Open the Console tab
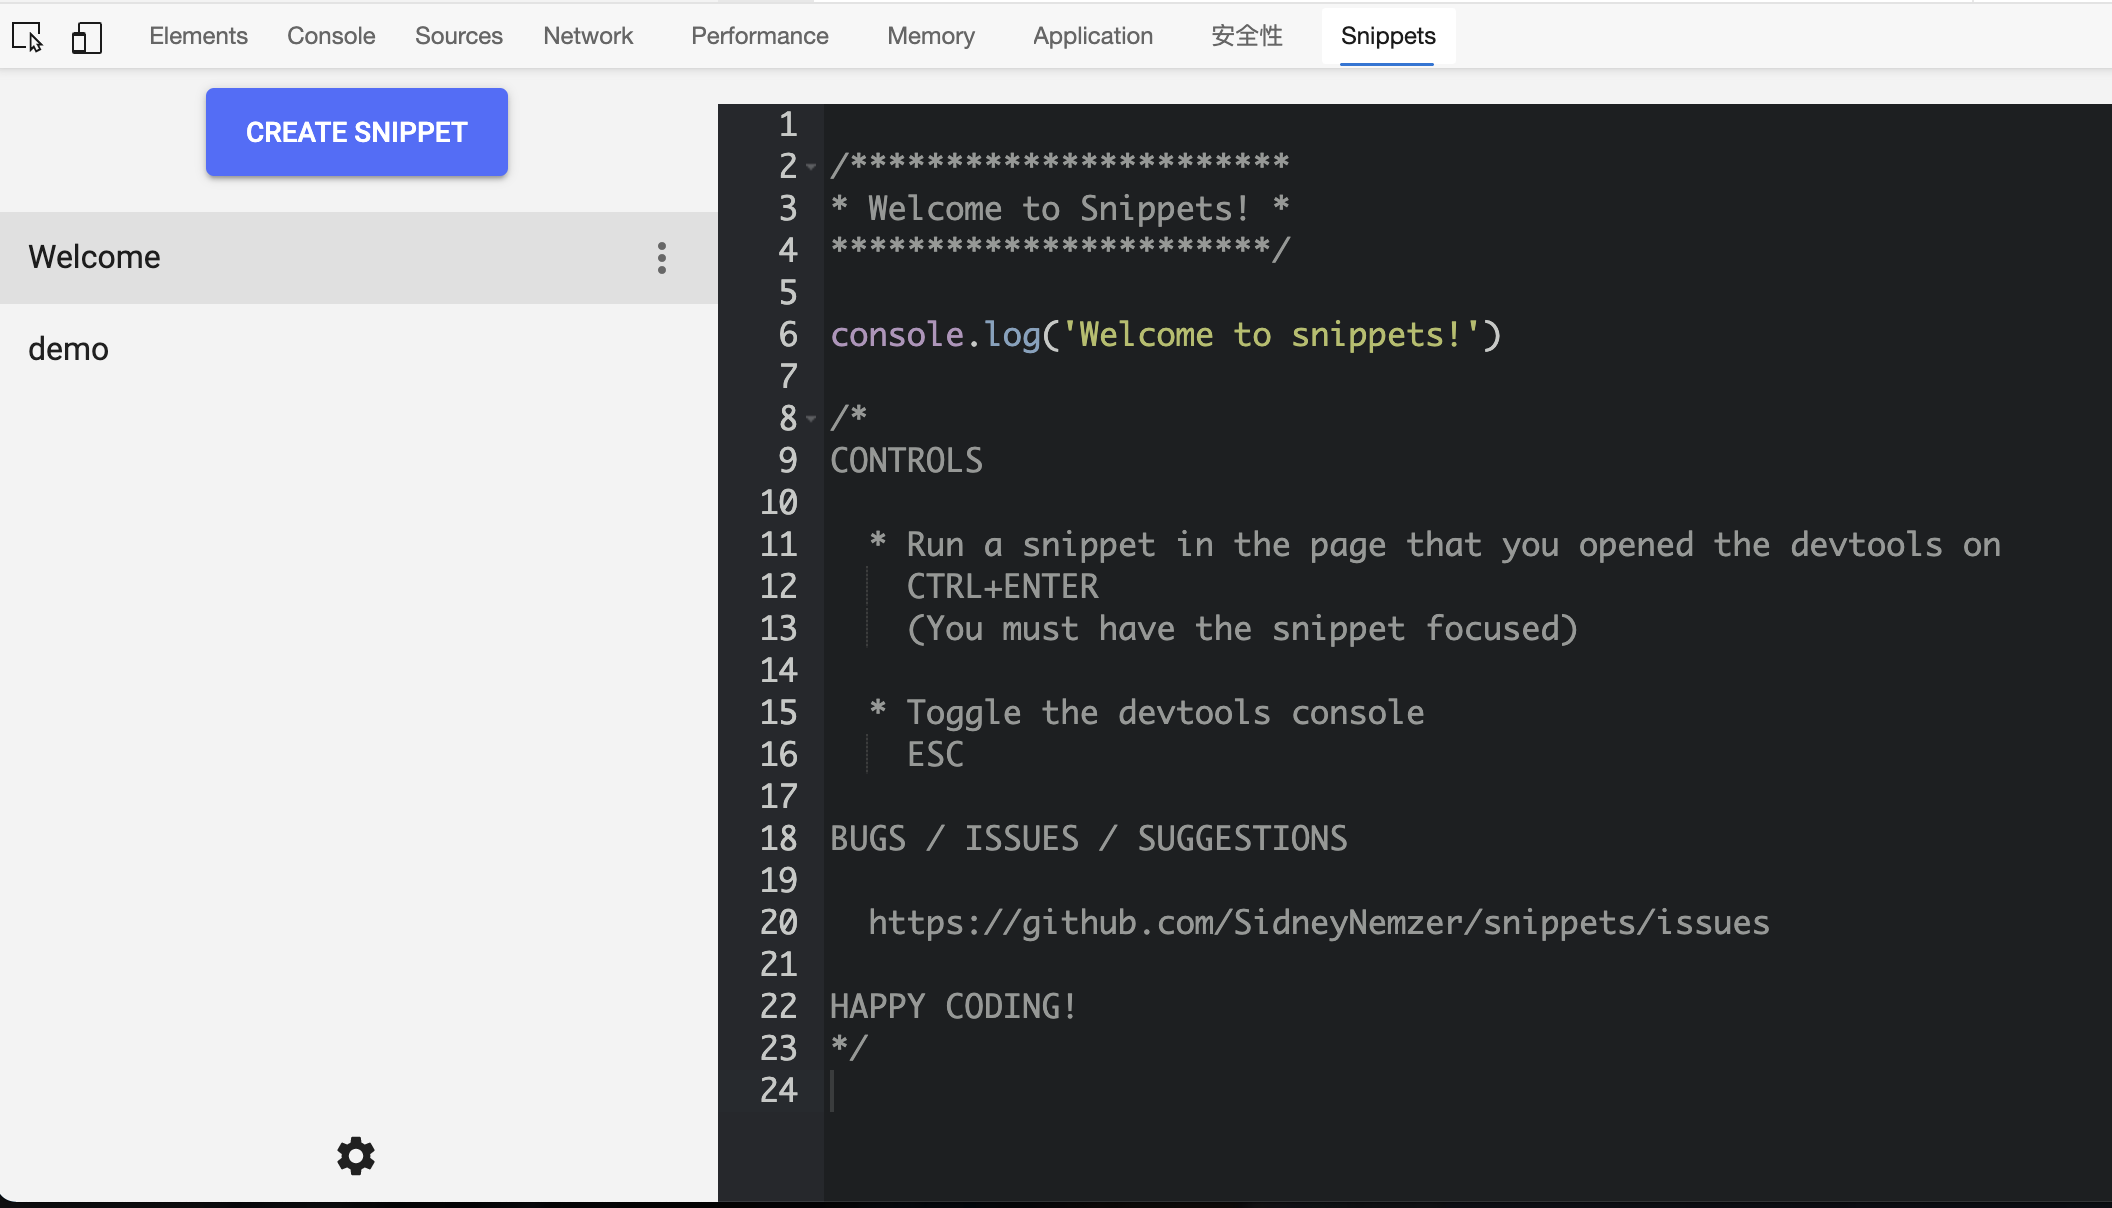The image size is (2112, 1208). (331, 36)
